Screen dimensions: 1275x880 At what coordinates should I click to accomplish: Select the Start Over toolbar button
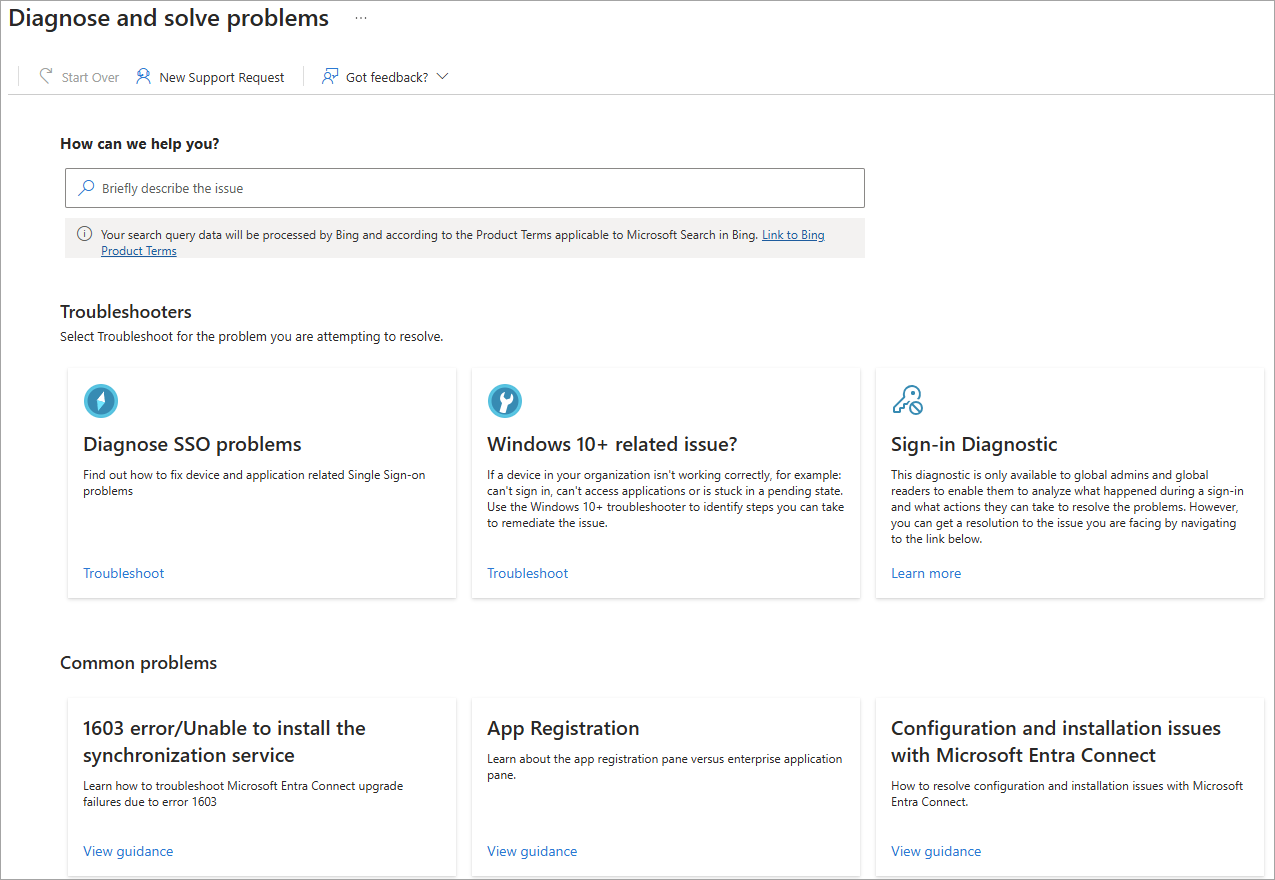coord(89,77)
